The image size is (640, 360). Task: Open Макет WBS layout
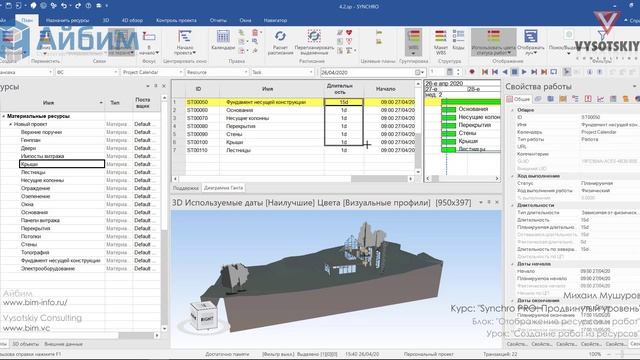click(x=440, y=42)
